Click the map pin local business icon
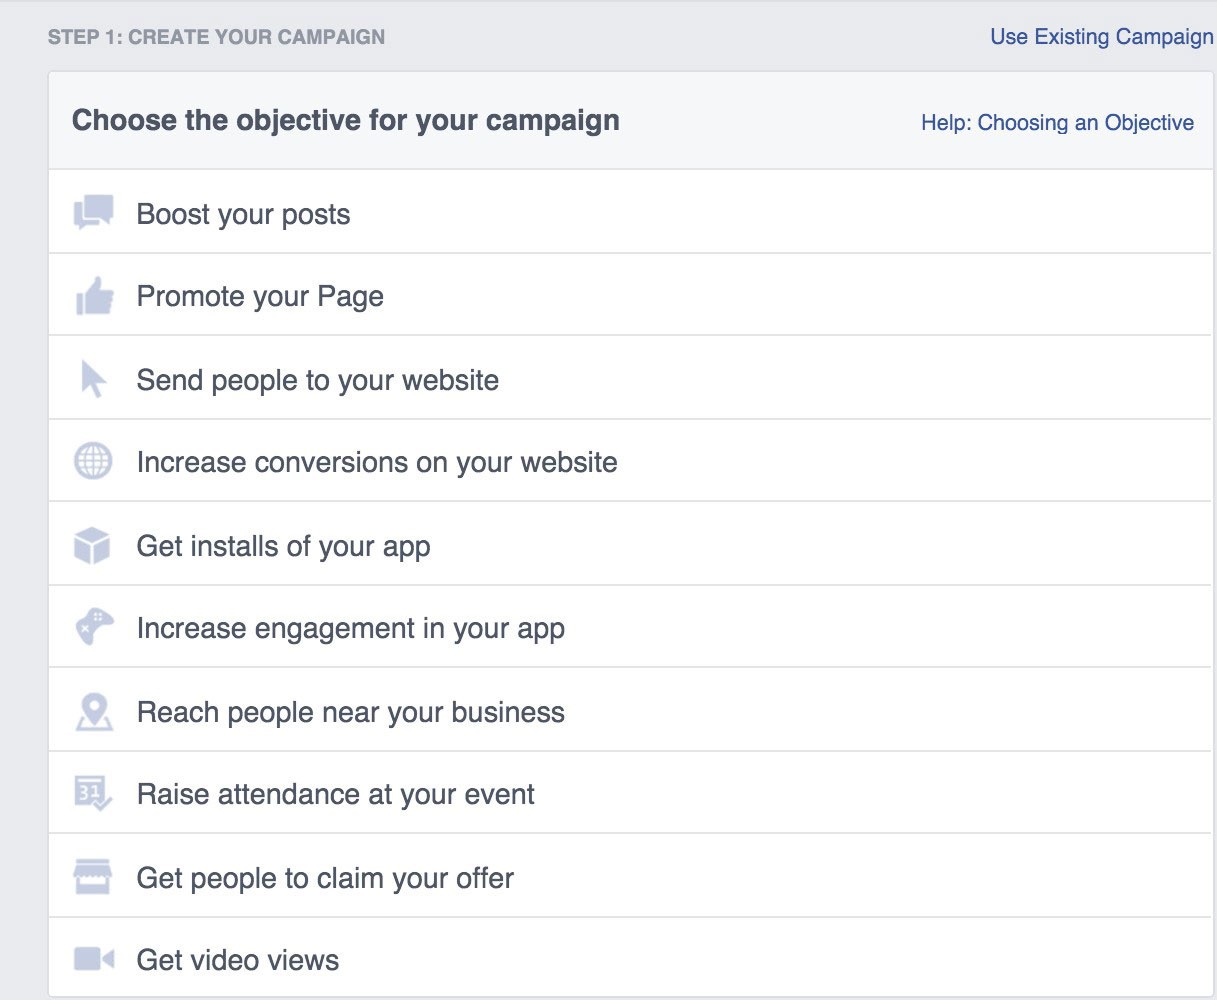The image size is (1217, 1000). click(94, 712)
